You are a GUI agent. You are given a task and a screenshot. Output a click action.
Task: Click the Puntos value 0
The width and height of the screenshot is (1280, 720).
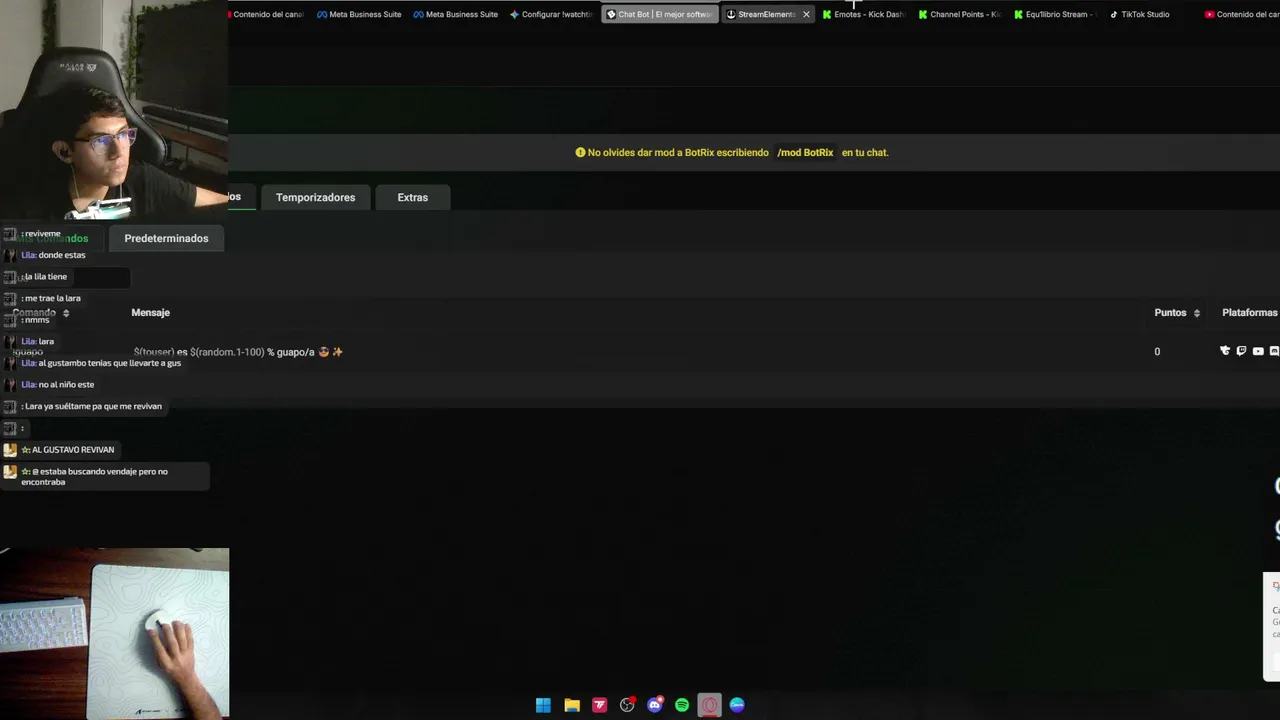pos(1157,352)
